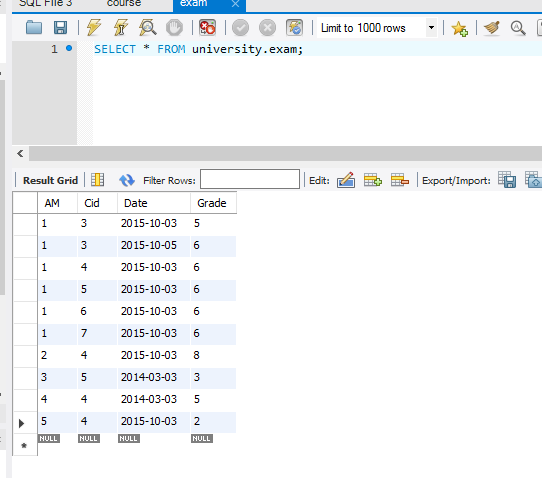Click line 1 statement marker dot
542x478 pixels.
69,48
